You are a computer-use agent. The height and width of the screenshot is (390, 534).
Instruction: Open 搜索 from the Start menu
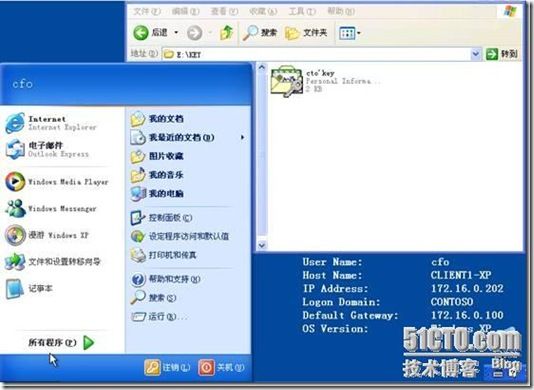[x=154, y=298]
